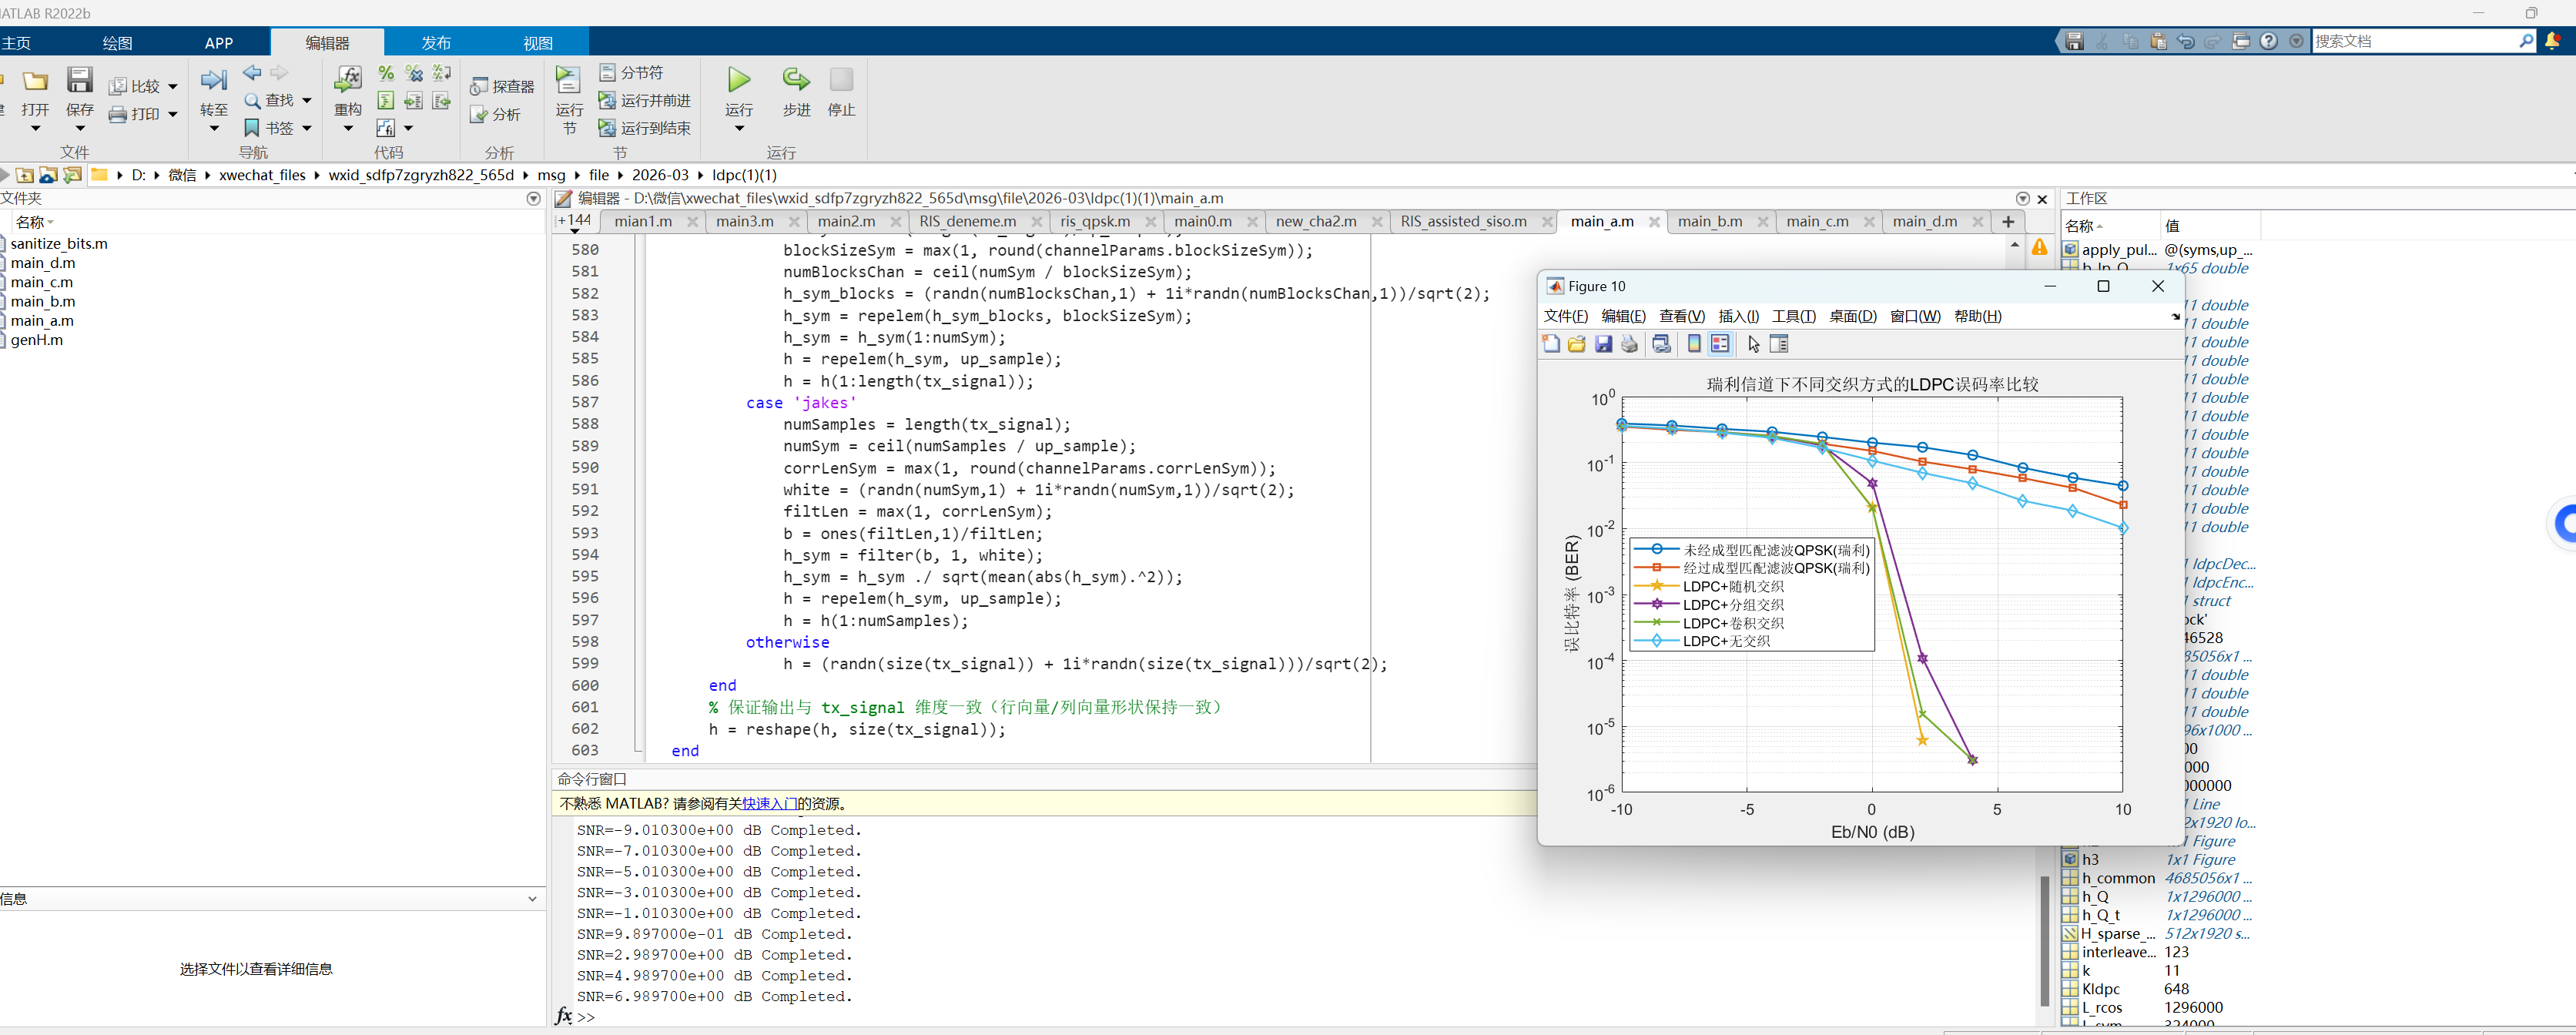Collapse the file details (信息) panel chevron
Screen dimensions: 2576x1035
coord(532,899)
